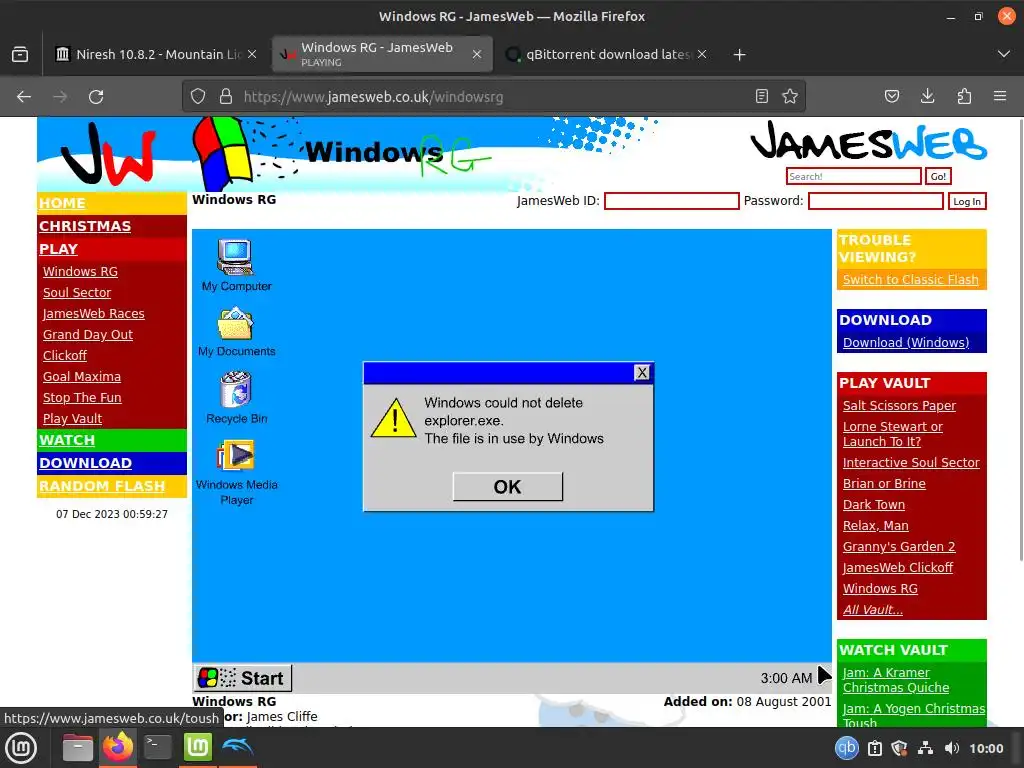Click the JamesWeb logo banner
1024x768 pixels.
869,141
